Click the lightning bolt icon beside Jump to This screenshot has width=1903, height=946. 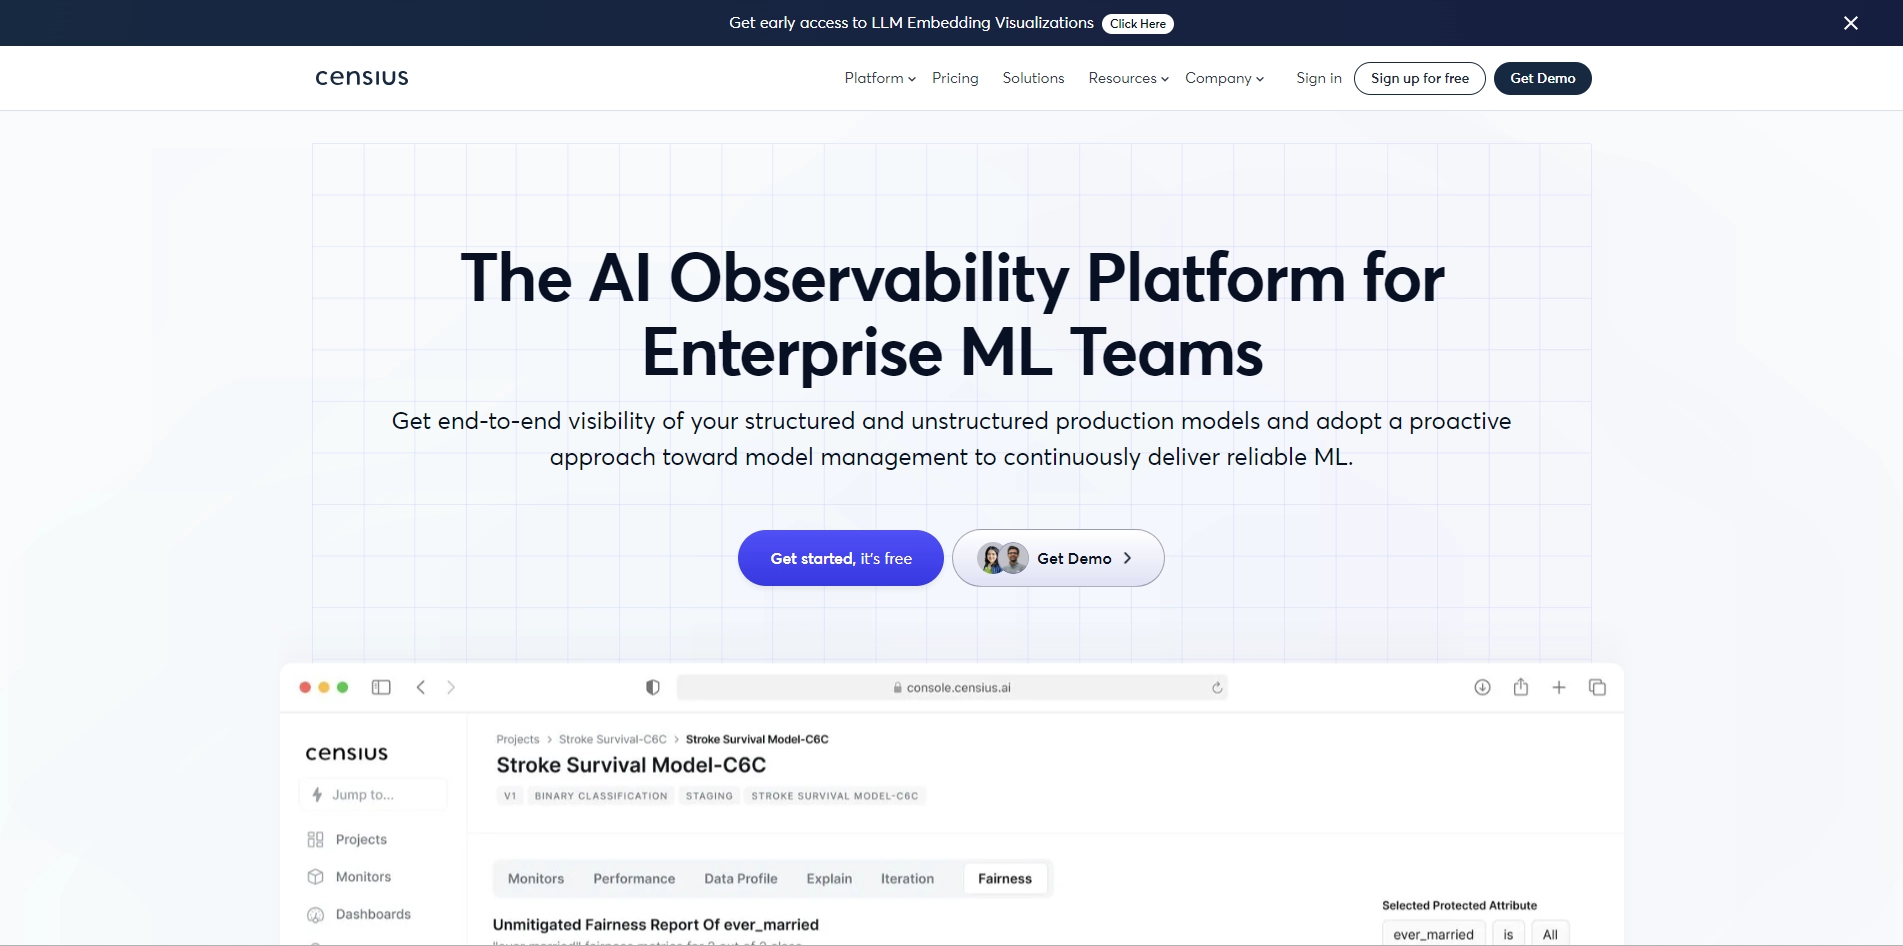click(317, 795)
